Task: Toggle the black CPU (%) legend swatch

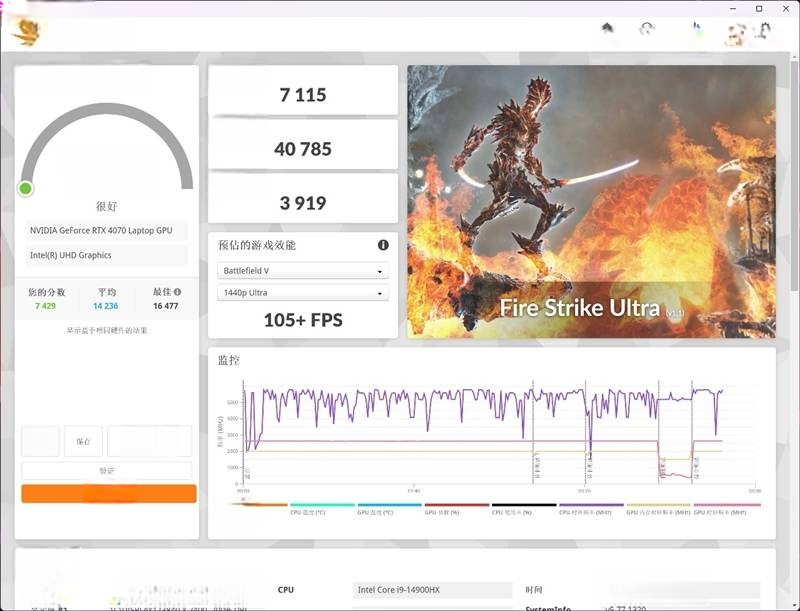Action: (x=524, y=505)
